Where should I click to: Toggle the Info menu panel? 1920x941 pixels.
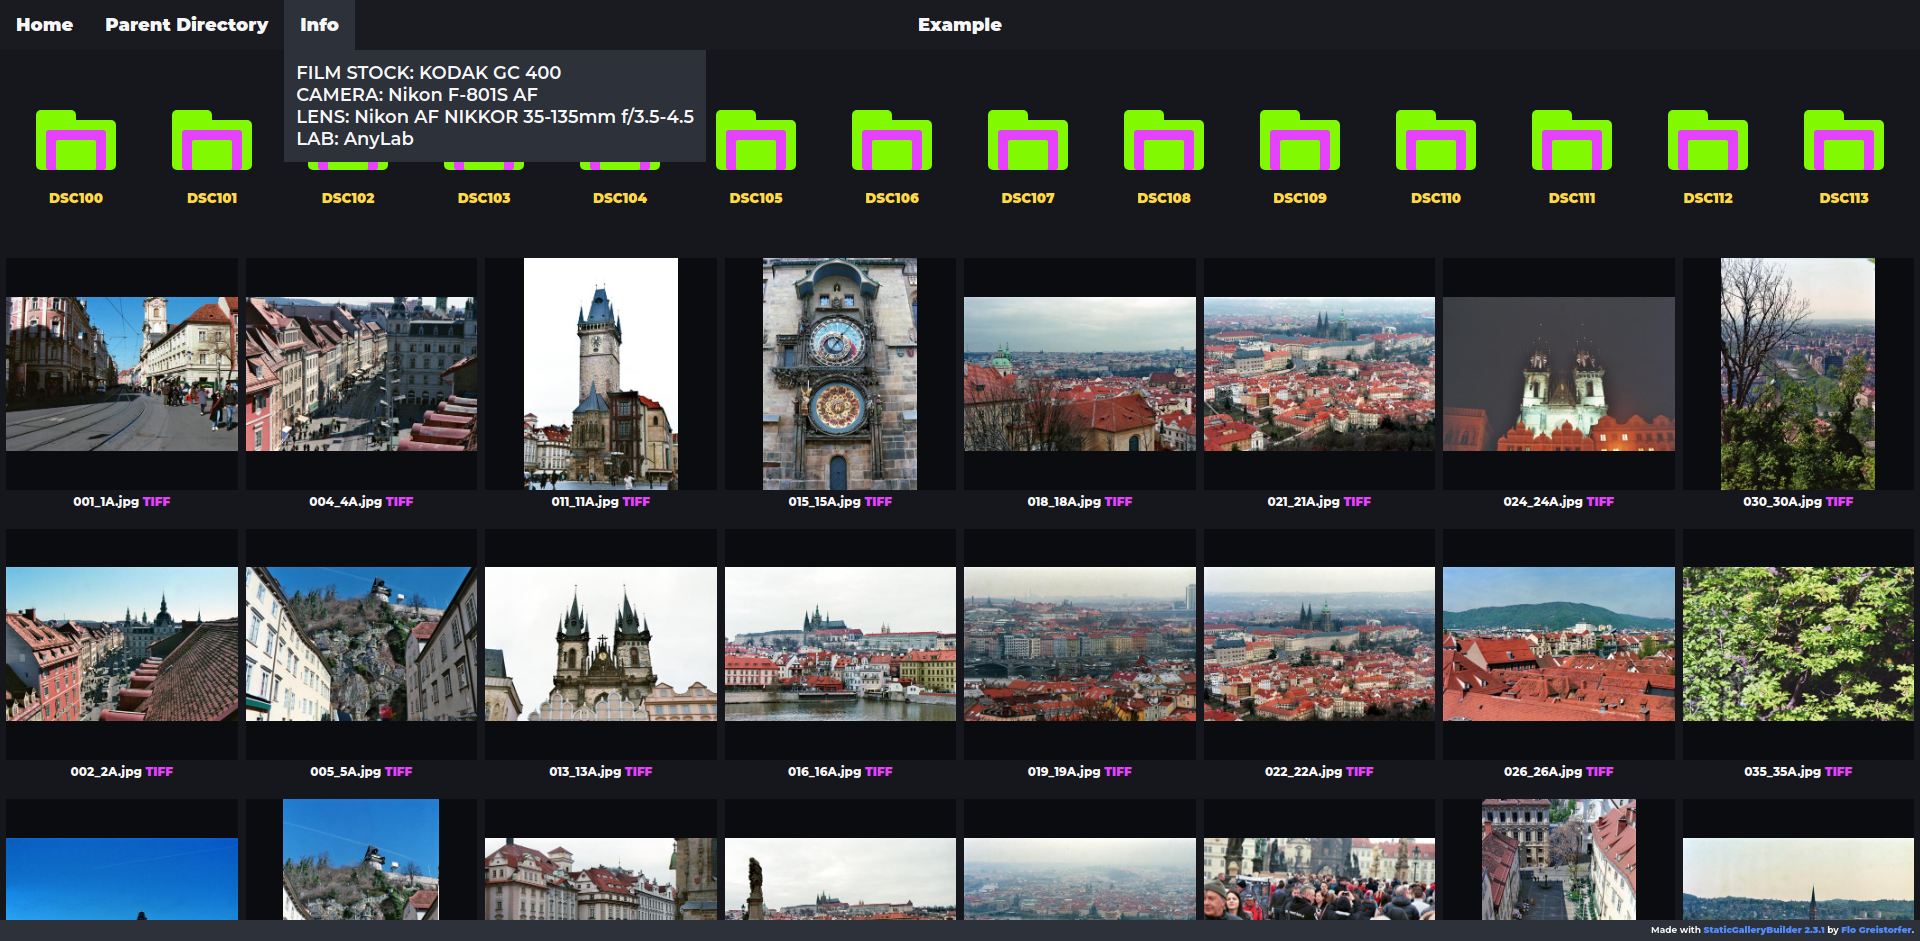click(319, 25)
